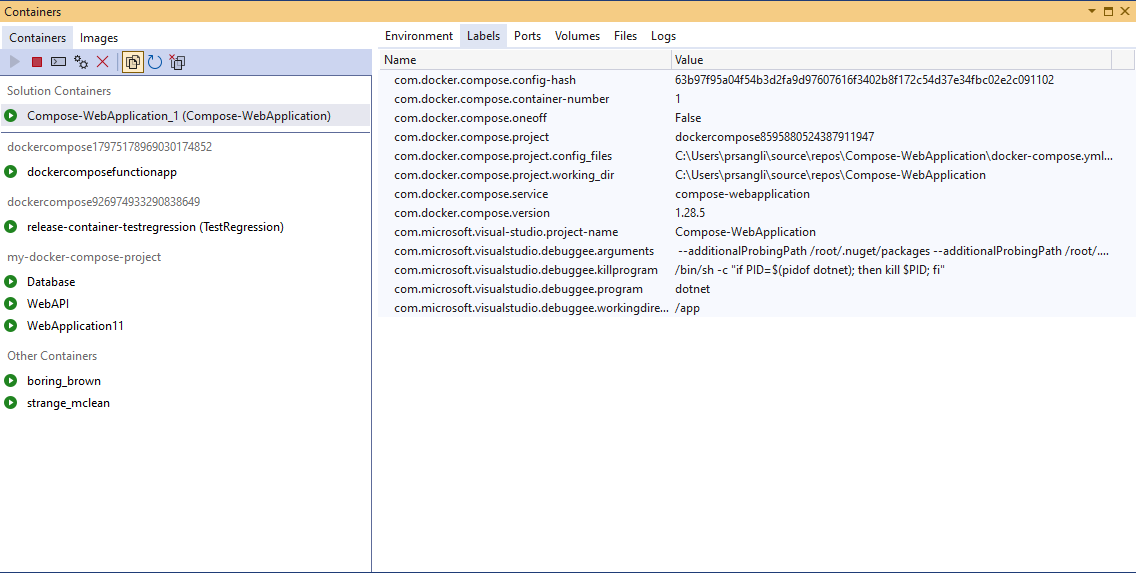Open the Volumes tab
The image size is (1136, 573).
[x=577, y=35]
